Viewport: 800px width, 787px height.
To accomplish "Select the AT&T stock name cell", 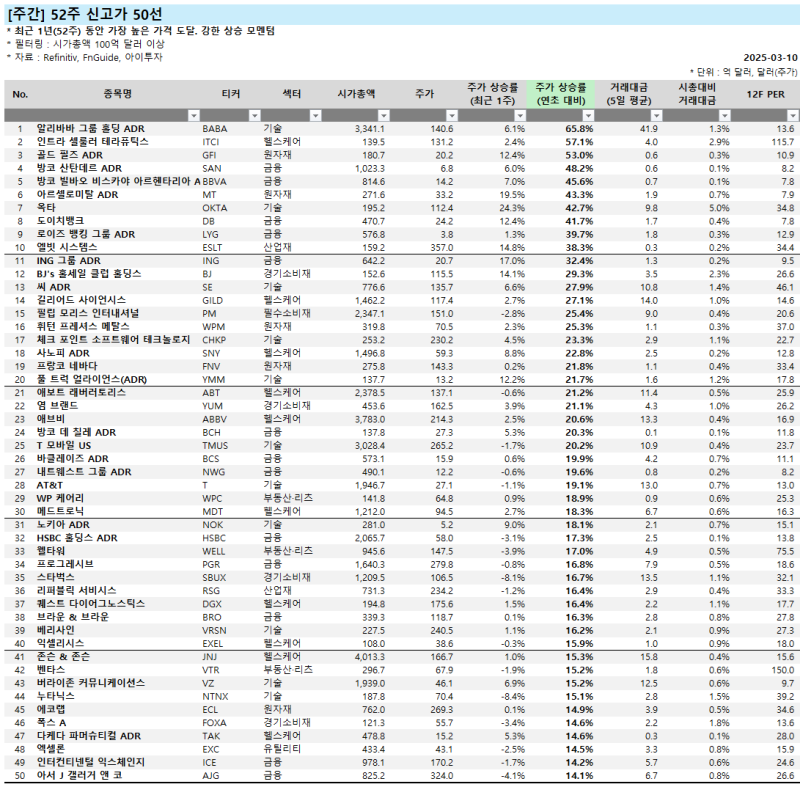I will (49, 485).
